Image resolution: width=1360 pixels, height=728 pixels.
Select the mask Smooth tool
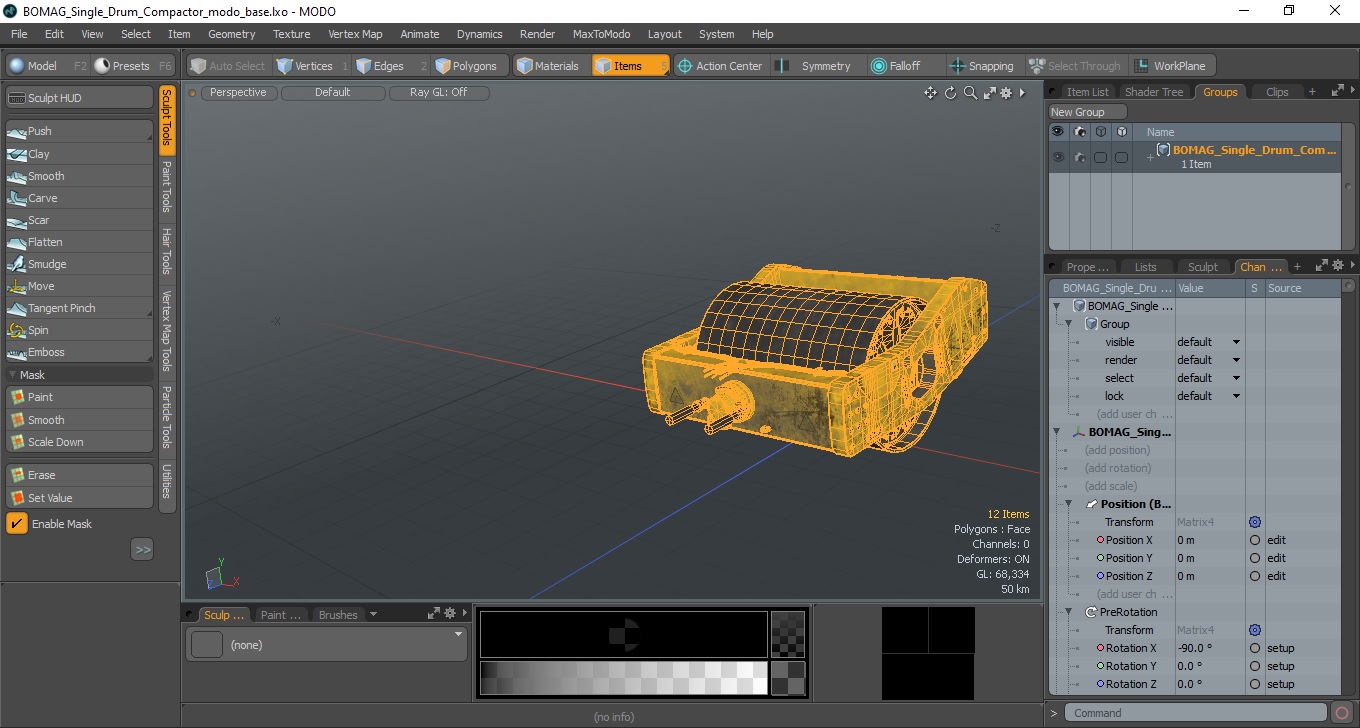click(79, 420)
